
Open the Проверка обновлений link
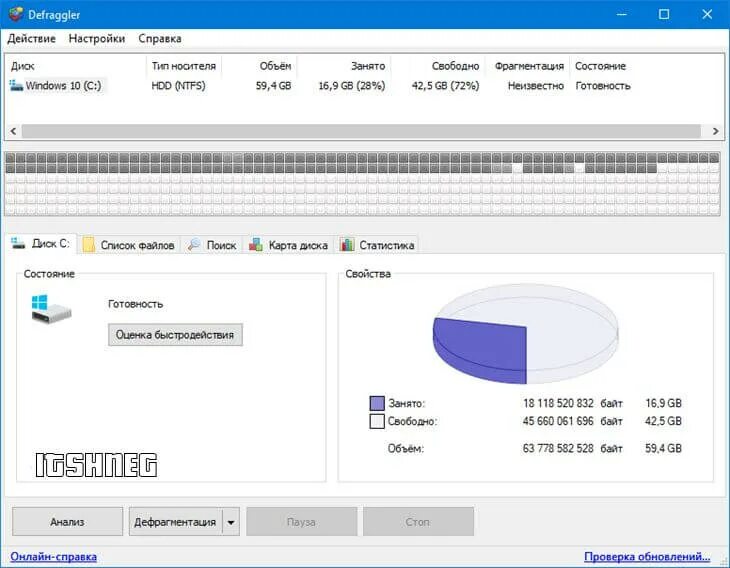(647, 556)
